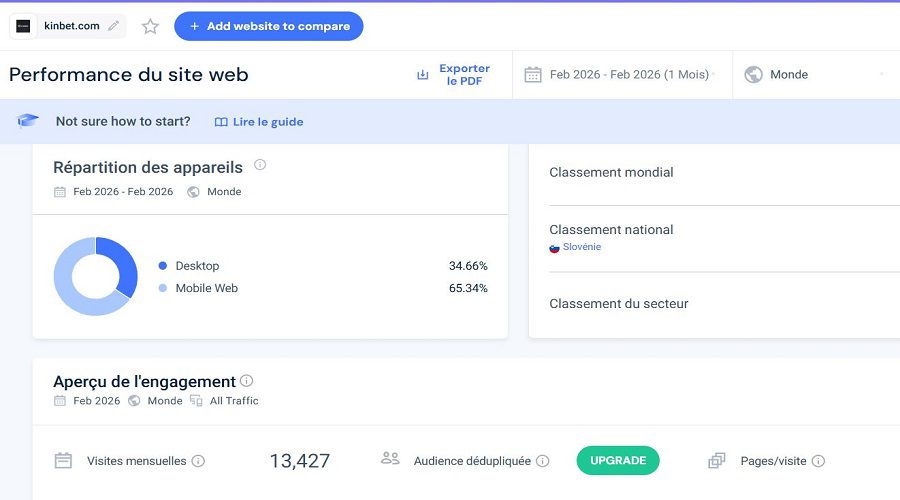Screen dimensions: 900x500
Task: Open info tooltip for Aperçu de l'engagement
Action: tap(246, 381)
